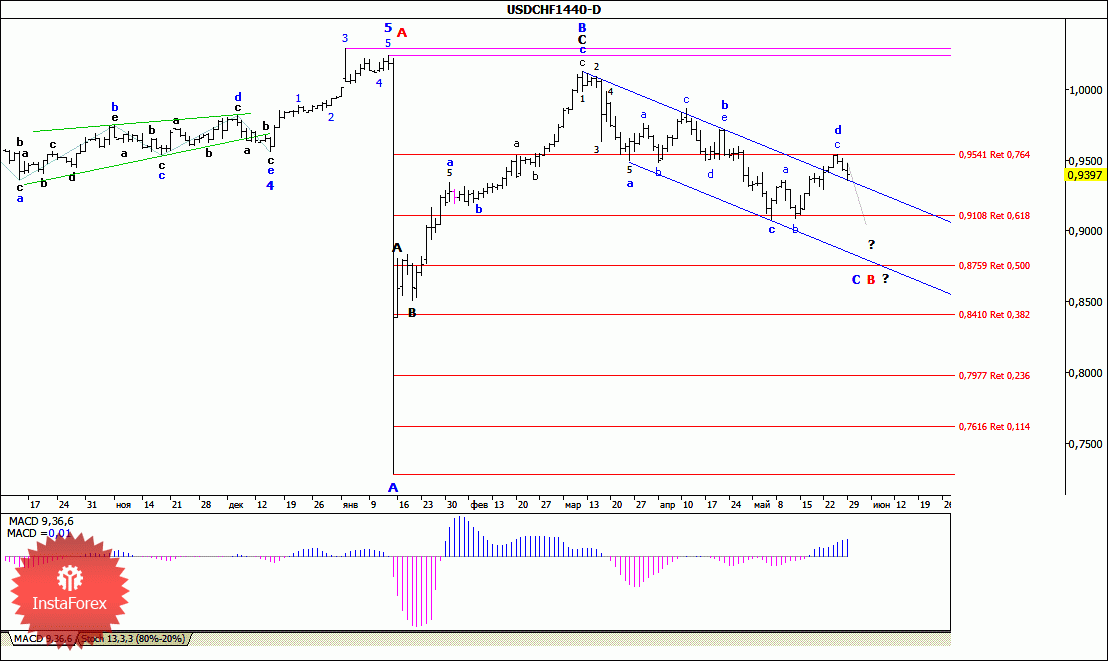Click the 'янв' date on the time axis

(350, 505)
